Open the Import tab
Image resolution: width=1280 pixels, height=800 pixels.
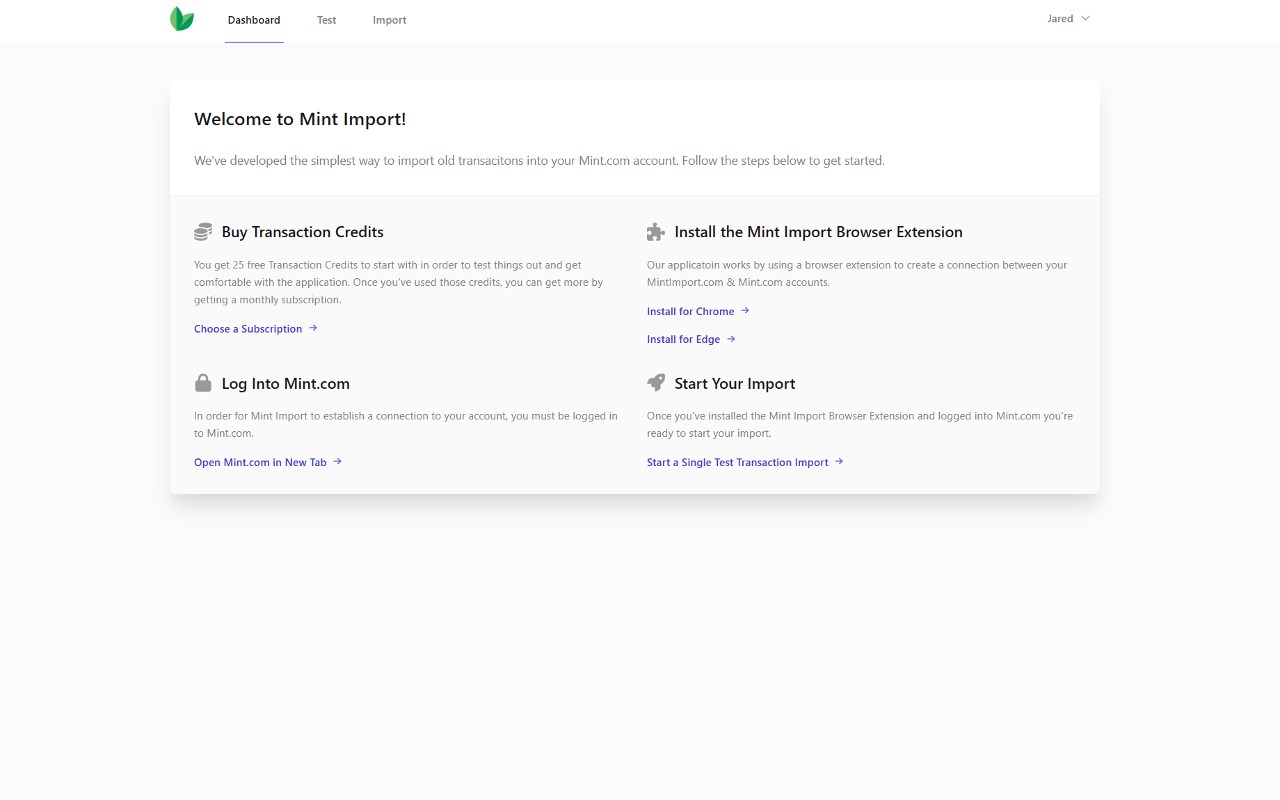(x=389, y=20)
